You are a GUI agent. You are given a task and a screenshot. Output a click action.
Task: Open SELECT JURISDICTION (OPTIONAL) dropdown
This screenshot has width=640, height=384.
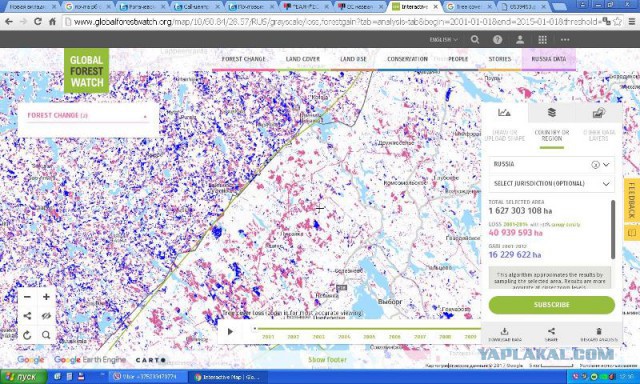coord(551,184)
